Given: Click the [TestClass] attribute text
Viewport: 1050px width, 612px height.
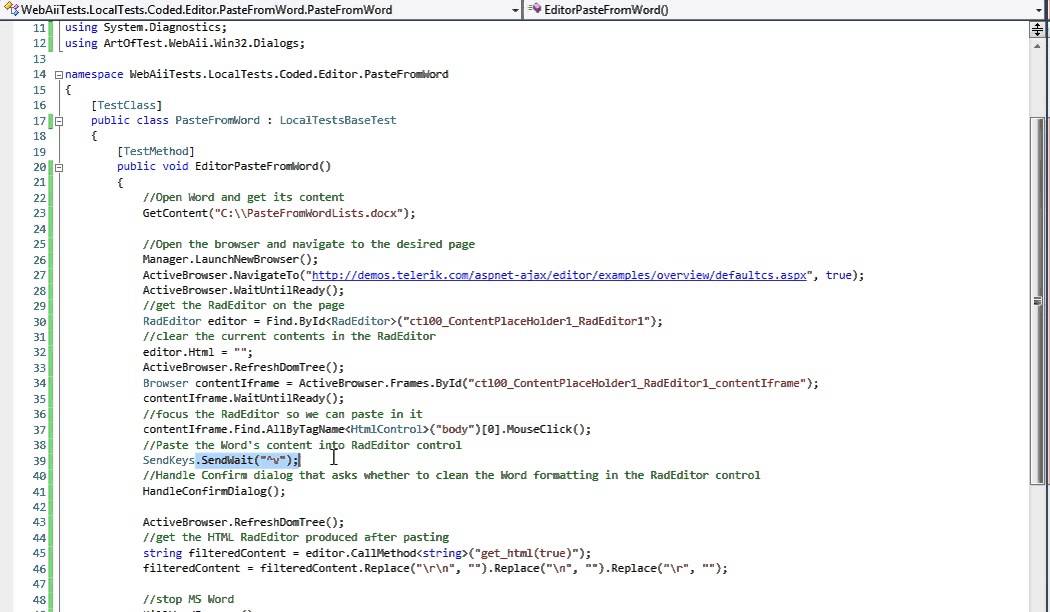Looking at the screenshot, I should click(x=127, y=105).
